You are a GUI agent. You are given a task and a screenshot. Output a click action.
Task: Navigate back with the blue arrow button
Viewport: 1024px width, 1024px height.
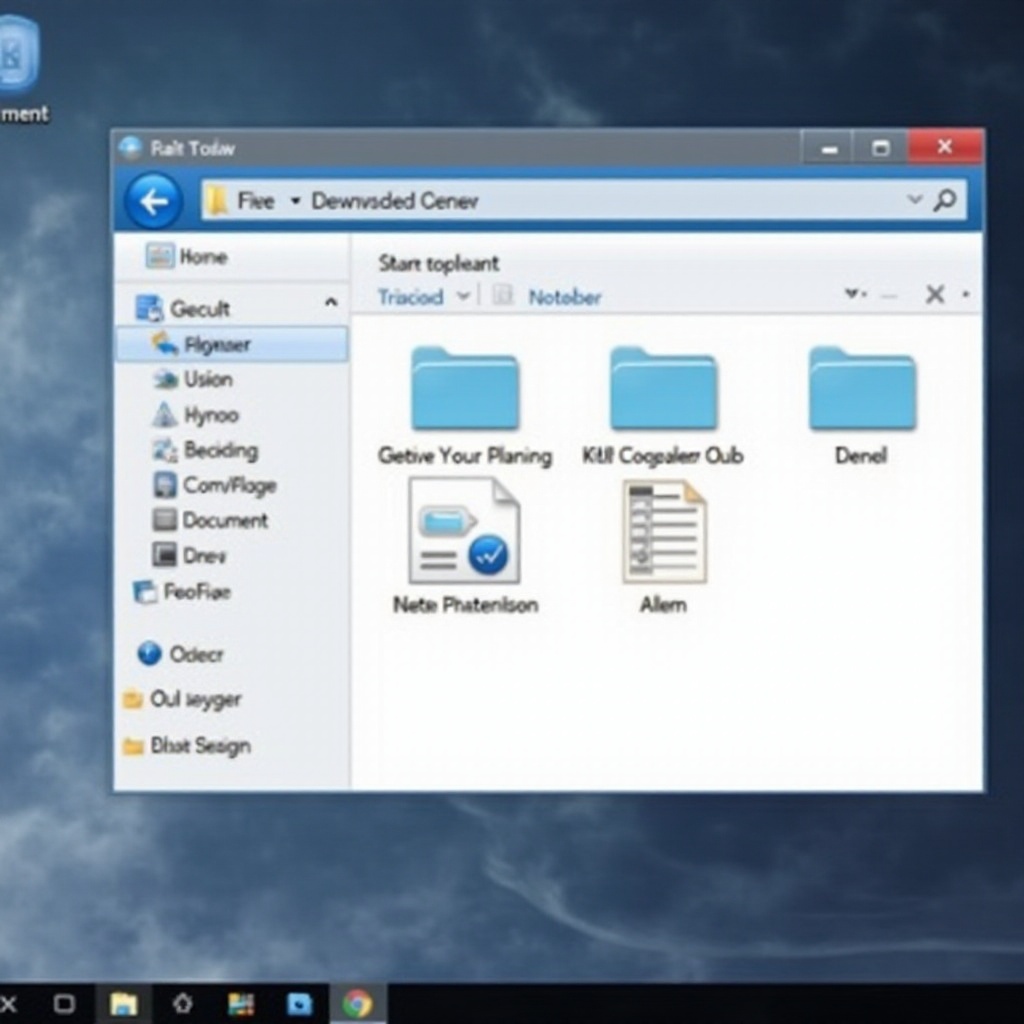coord(154,200)
